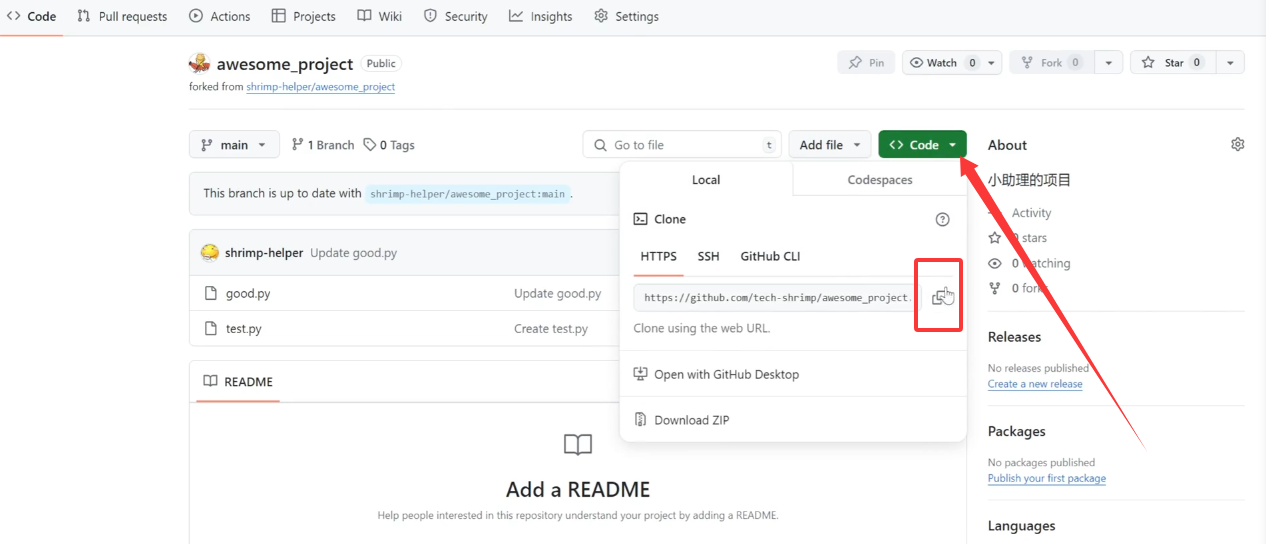1266x544 pixels.
Task: Click the shrimp-helper avatar in commit row
Action: click(x=210, y=253)
